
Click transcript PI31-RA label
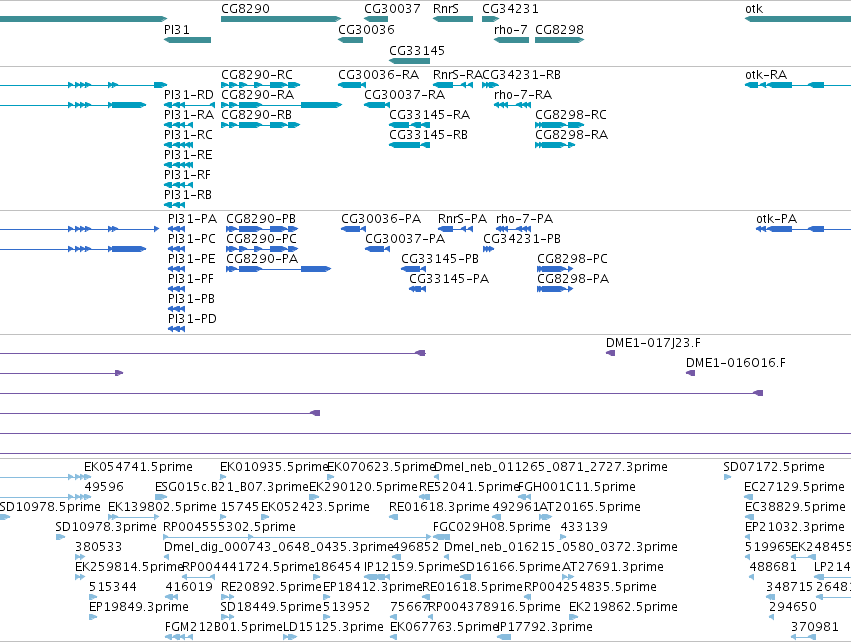point(189,115)
